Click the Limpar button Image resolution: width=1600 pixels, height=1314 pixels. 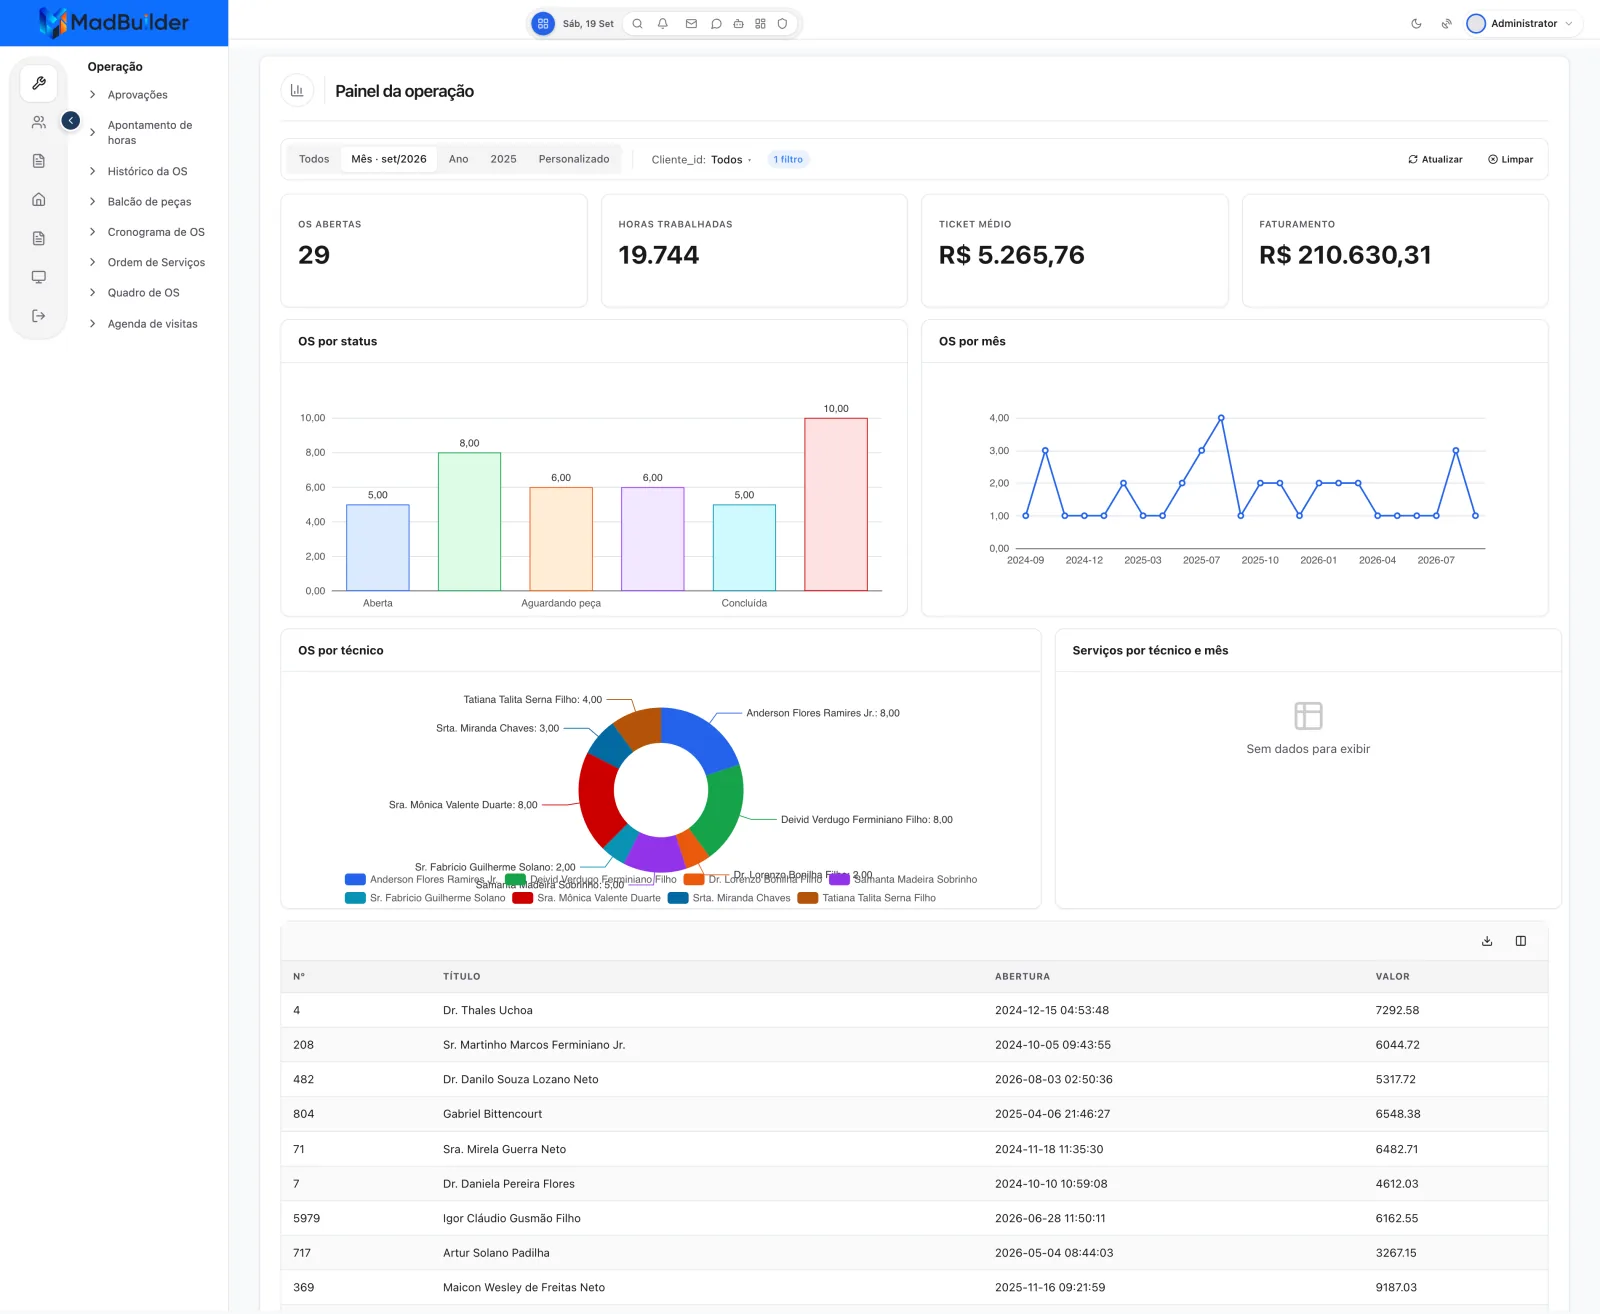click(x=1510, y=159)
